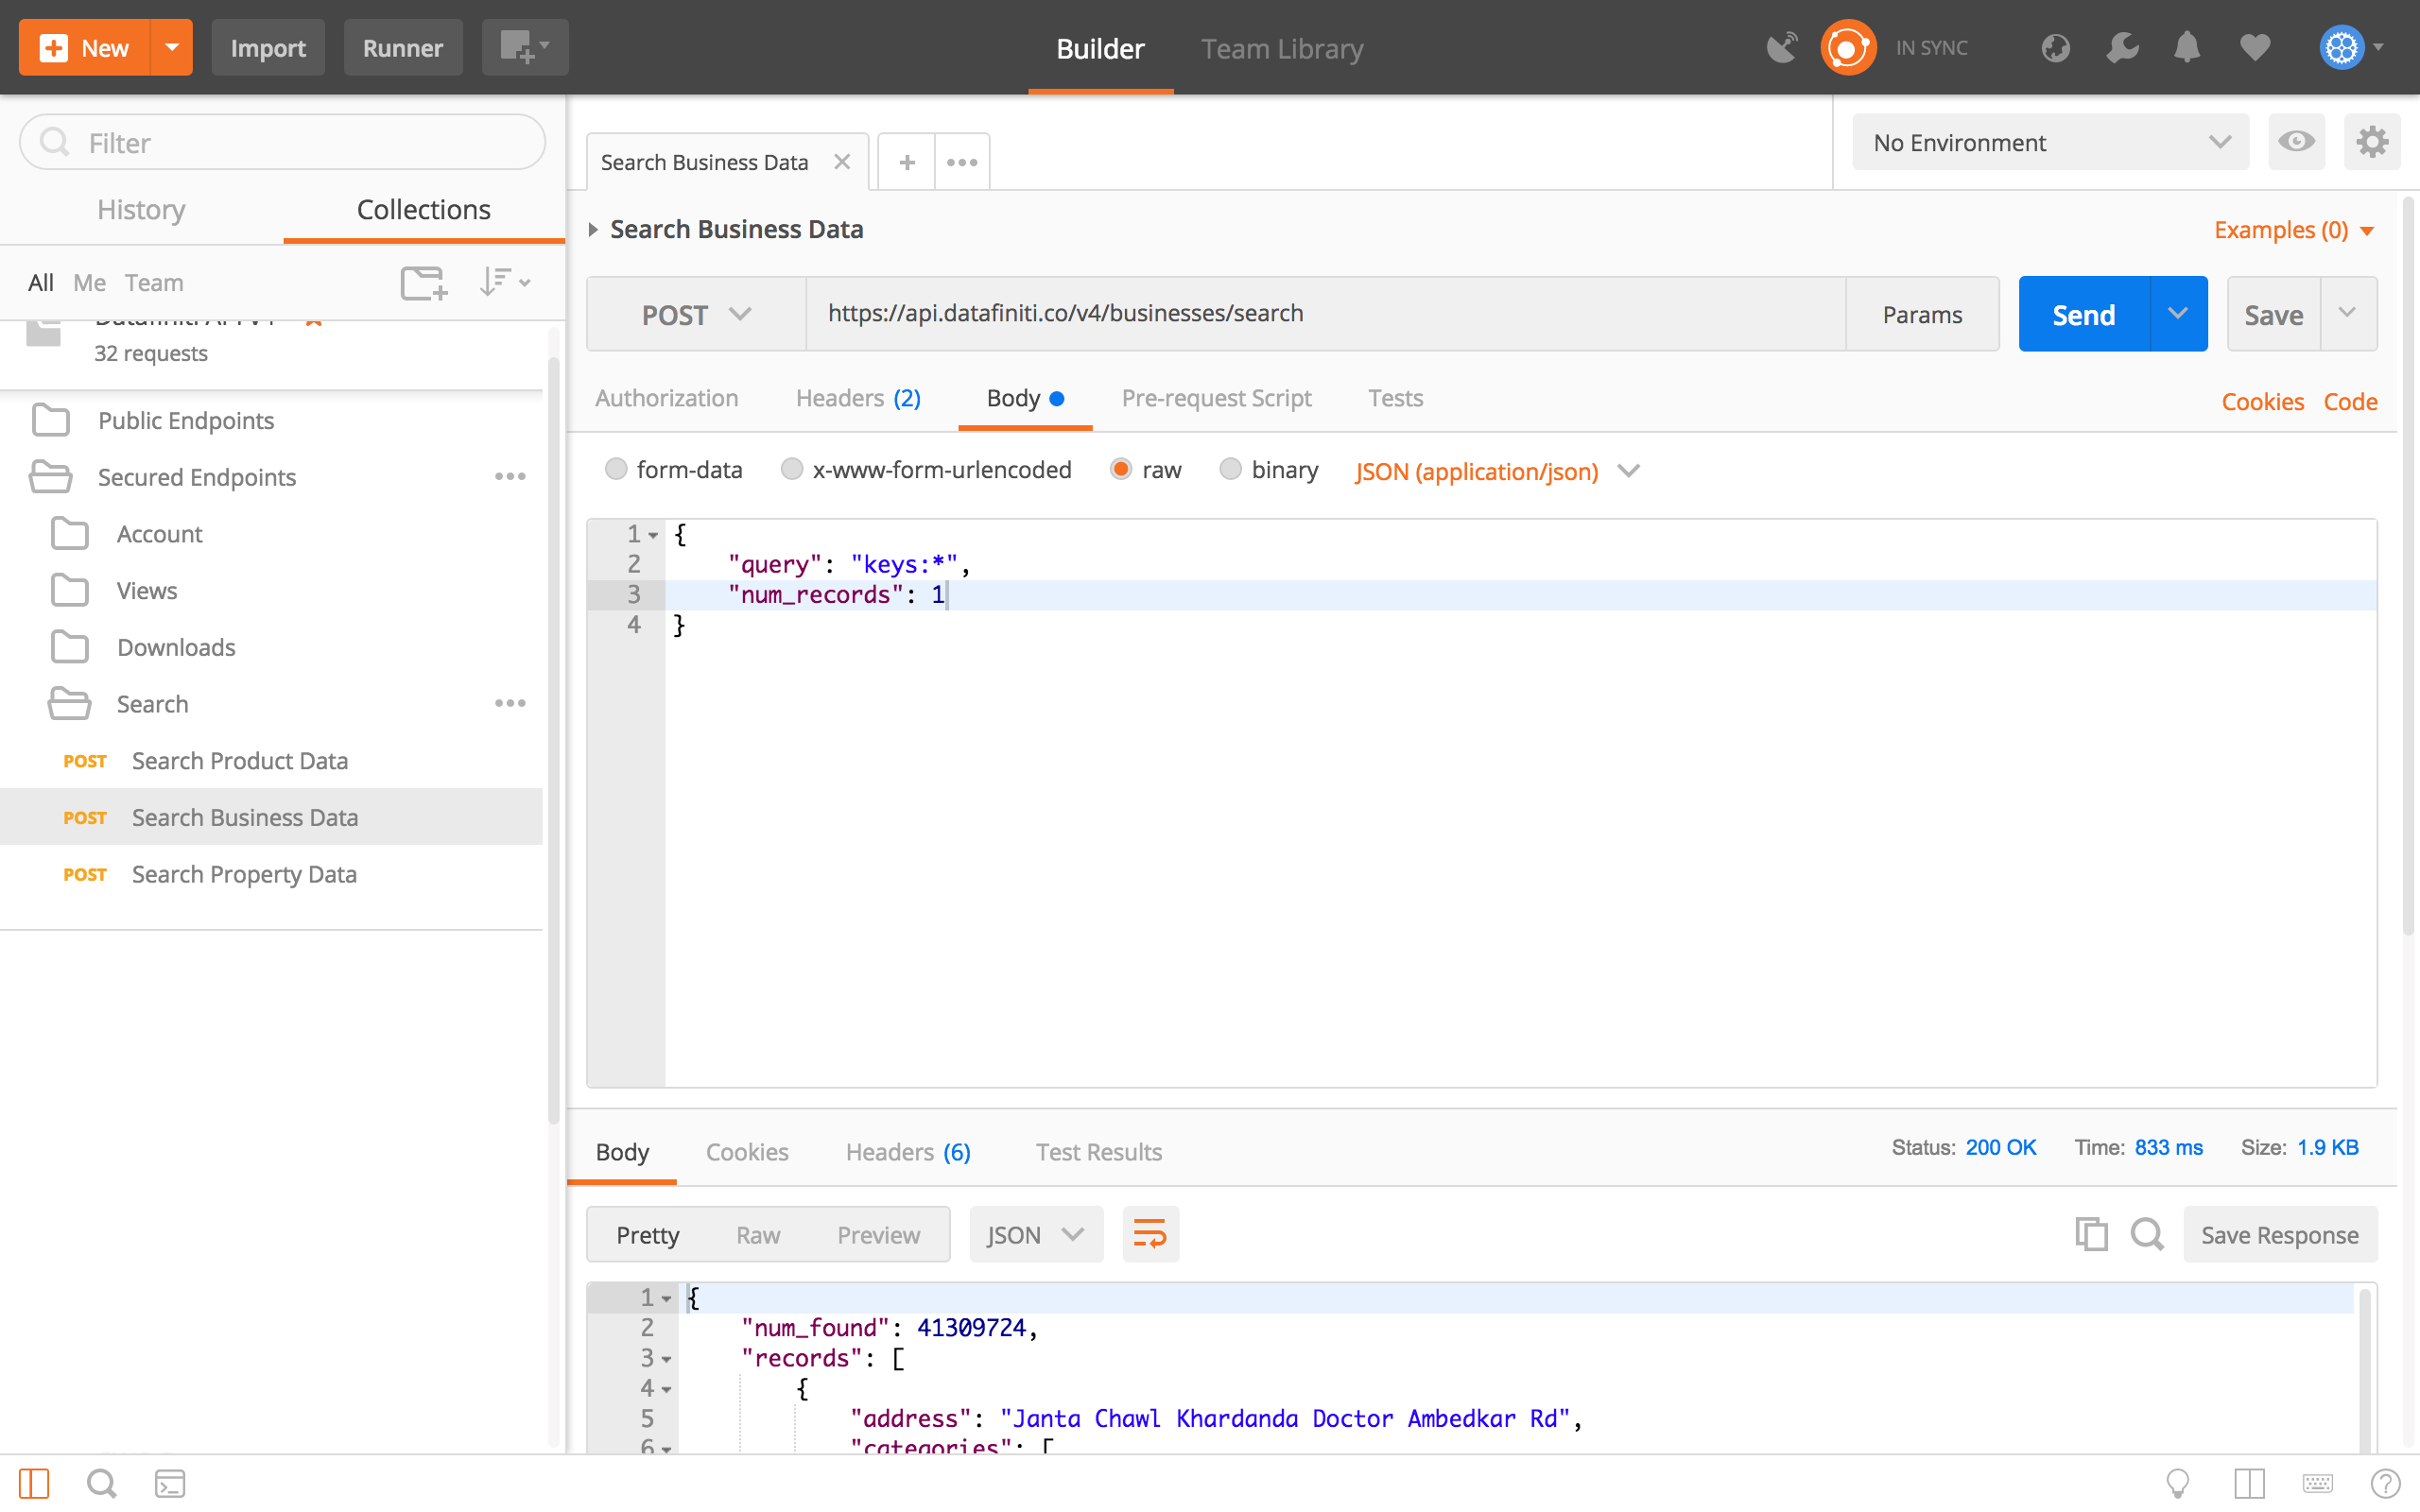Copy response to clipboard icon
This screenshot has height=1512, width=2420.
(2091, 1234)
